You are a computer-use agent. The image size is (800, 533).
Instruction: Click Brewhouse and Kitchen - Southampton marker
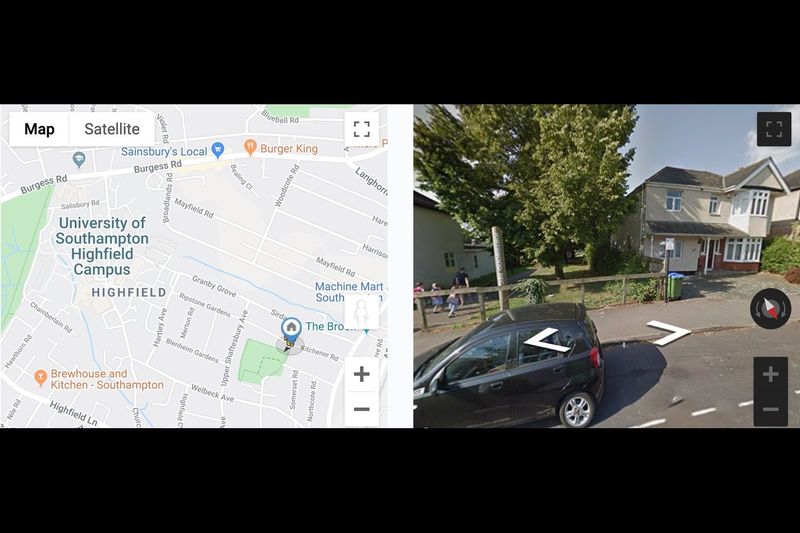(40, 378)
